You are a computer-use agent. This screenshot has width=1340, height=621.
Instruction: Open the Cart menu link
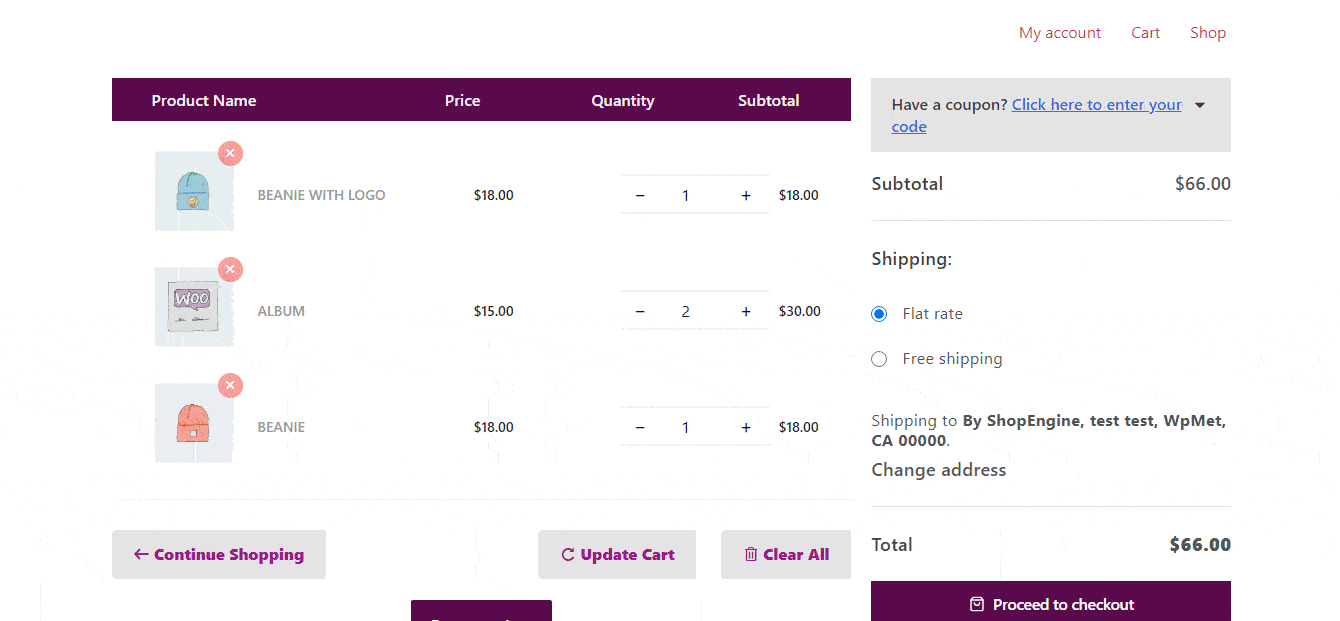click(1145, 33)
